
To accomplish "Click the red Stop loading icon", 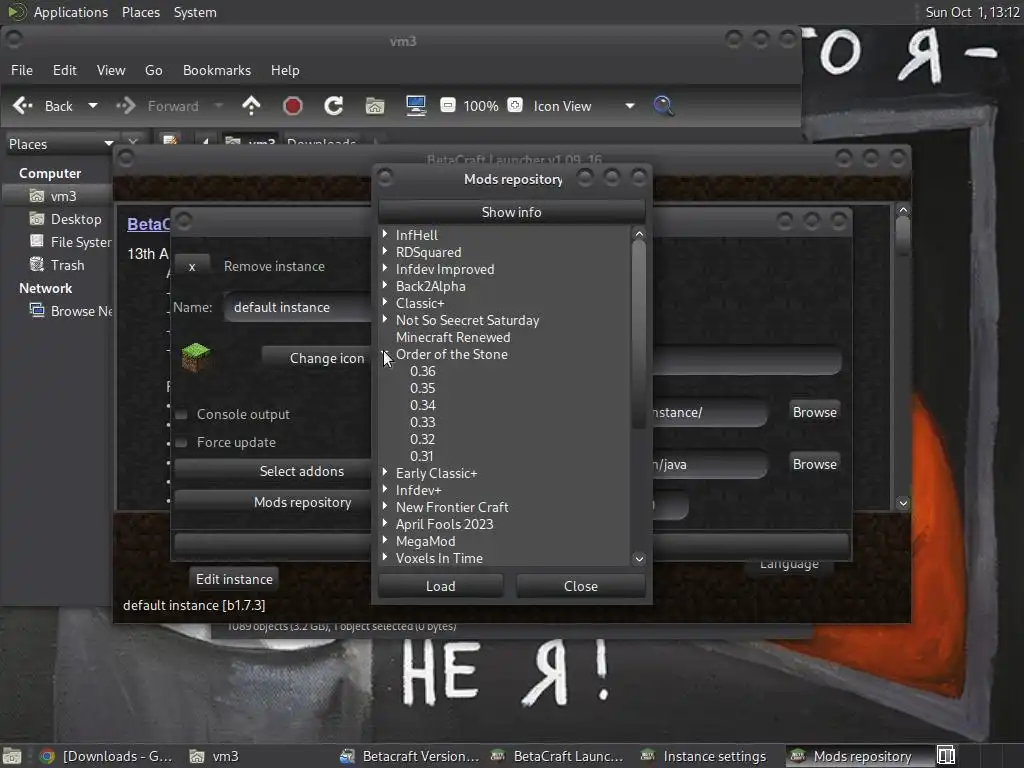I will [293, 106].
